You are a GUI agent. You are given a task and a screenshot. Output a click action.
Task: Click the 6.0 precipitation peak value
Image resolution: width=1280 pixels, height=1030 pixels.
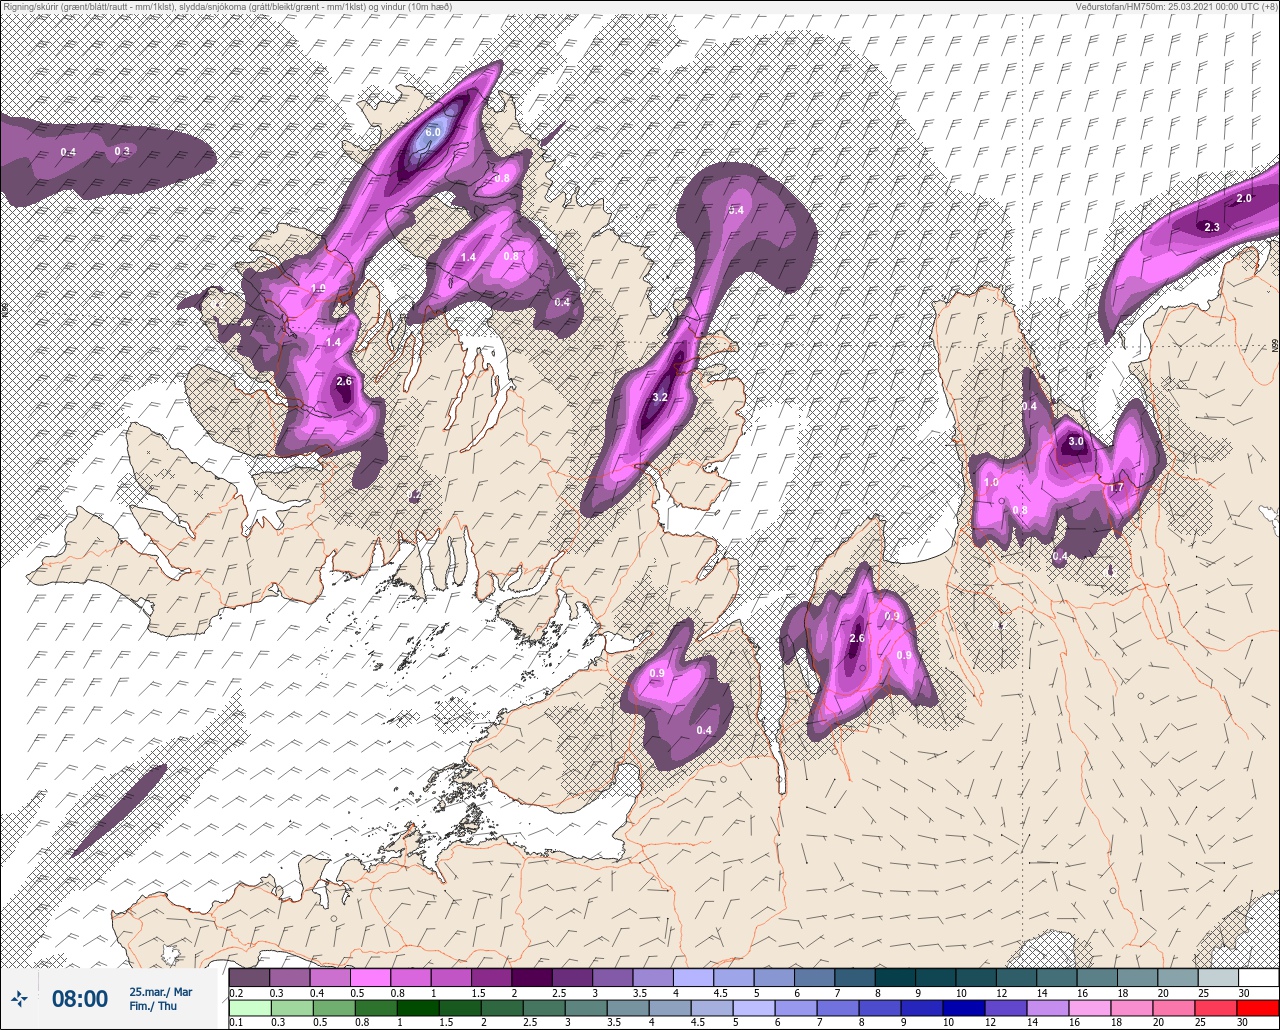pyautogui.click(x=433, y=132)
